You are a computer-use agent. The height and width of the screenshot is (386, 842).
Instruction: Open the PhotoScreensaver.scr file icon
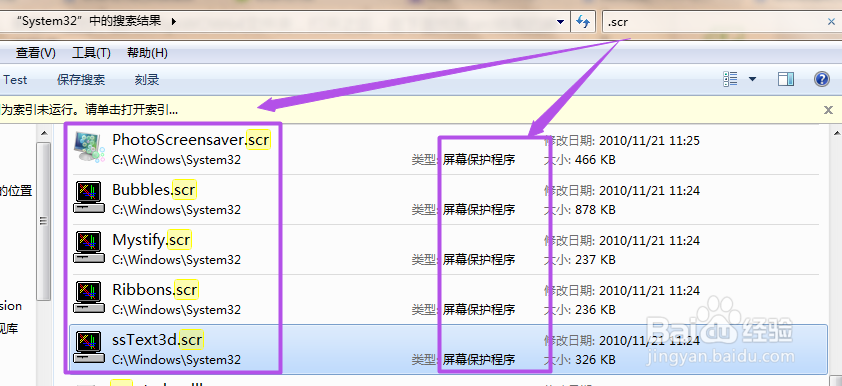pyautogui.click(x=89, y=147)
